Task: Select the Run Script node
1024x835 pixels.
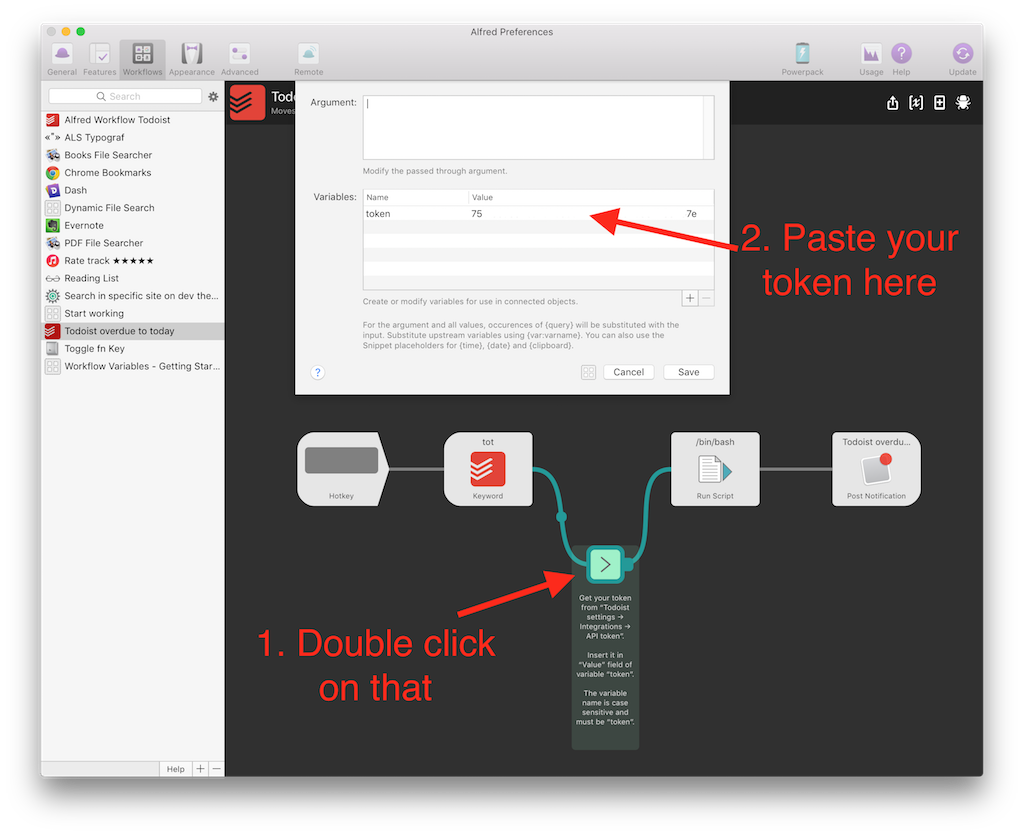Action: point(715,469)
